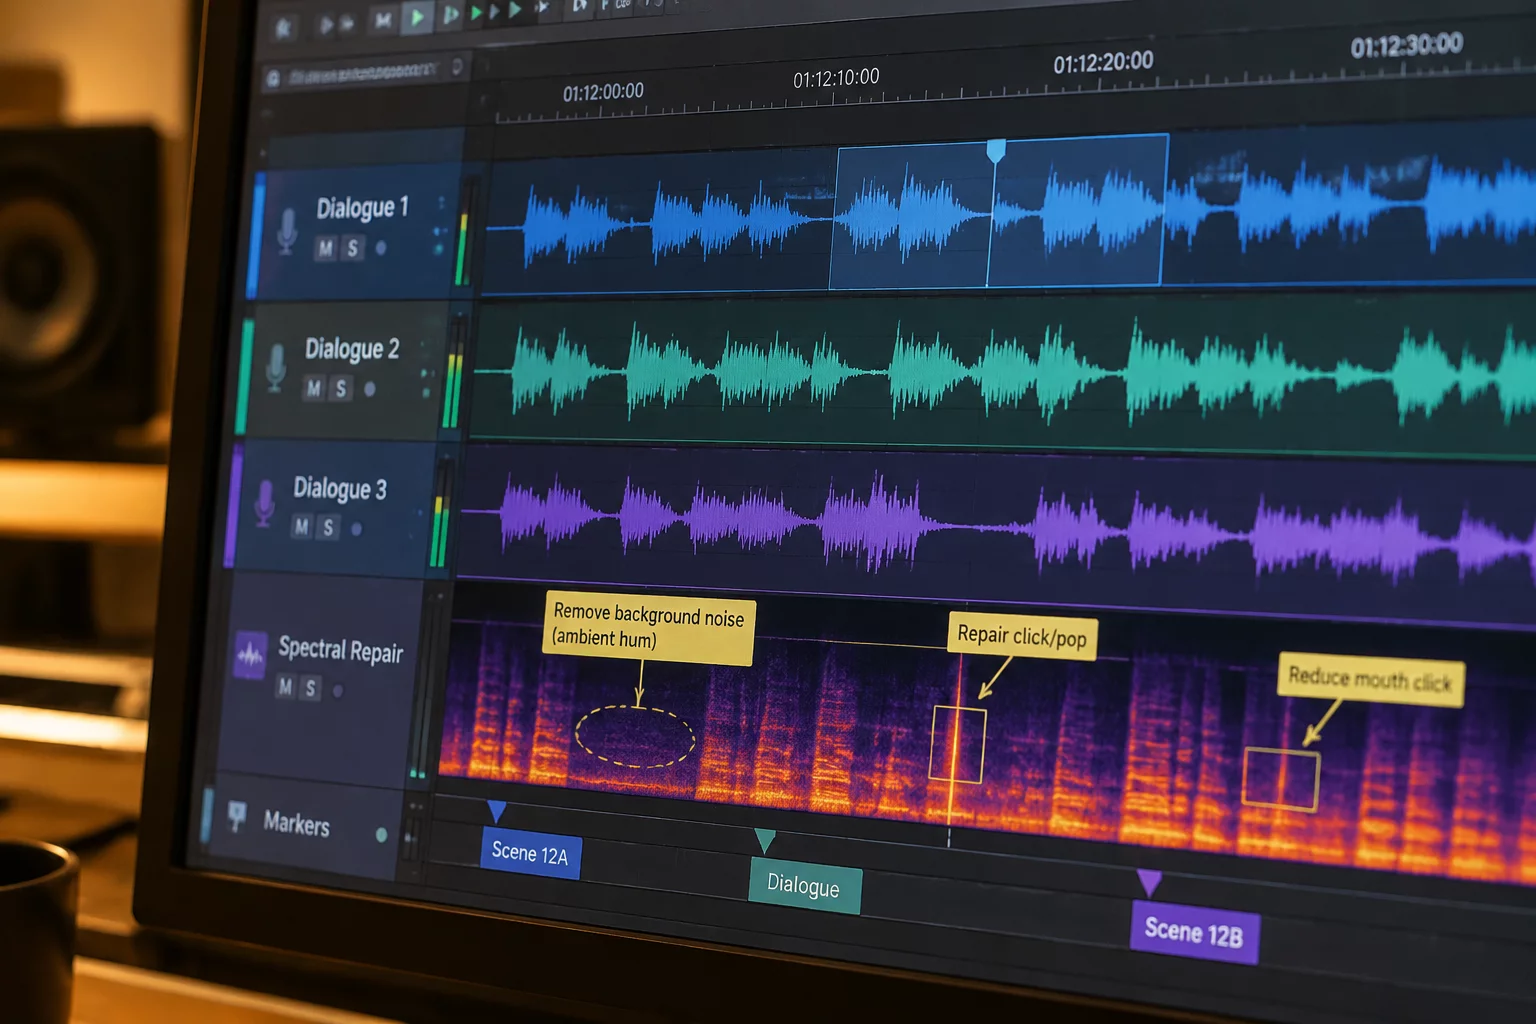Click the teal Dialogue marker label
1536x1024 pixels.
804,886
